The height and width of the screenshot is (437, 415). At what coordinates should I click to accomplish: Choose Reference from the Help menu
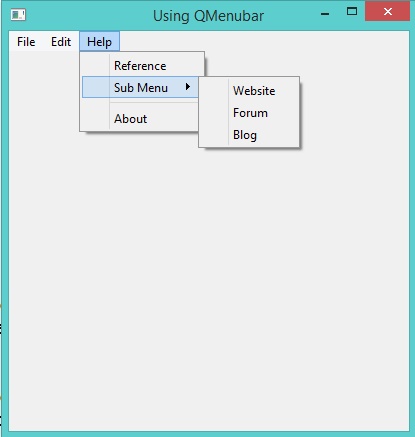tap(142, 66)
